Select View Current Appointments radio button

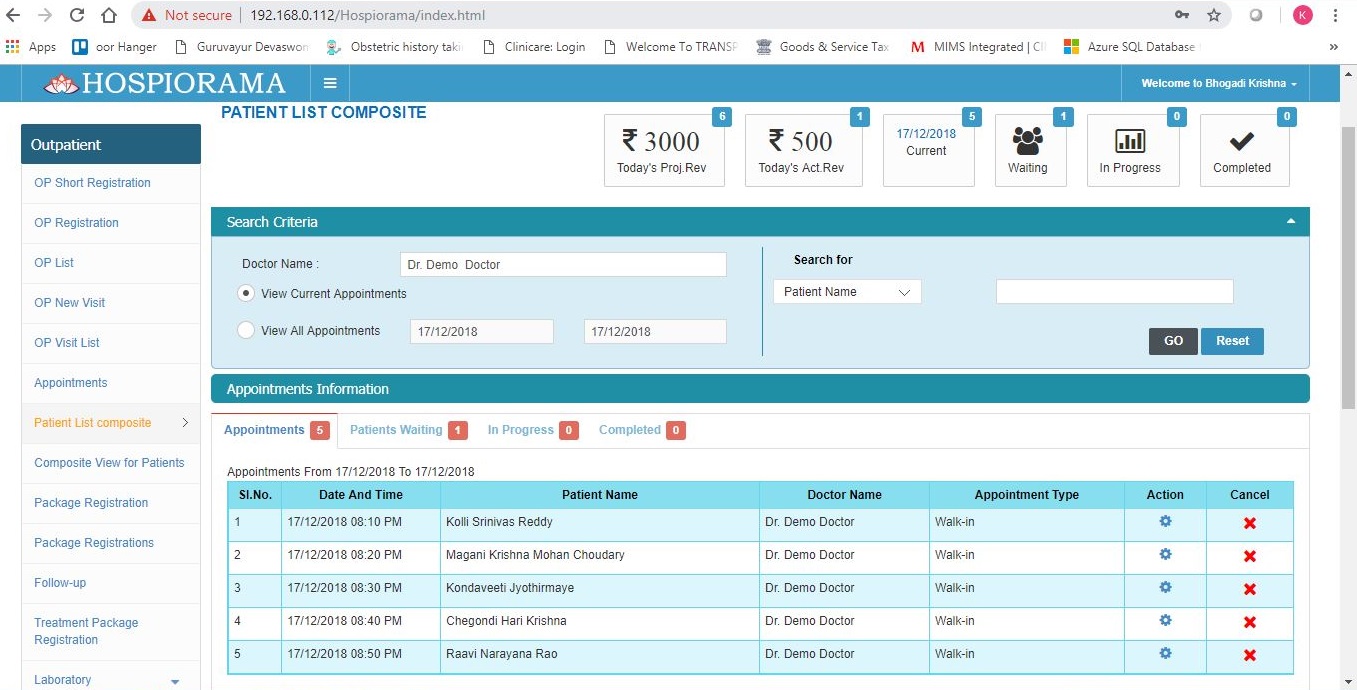tap(246, 293)
